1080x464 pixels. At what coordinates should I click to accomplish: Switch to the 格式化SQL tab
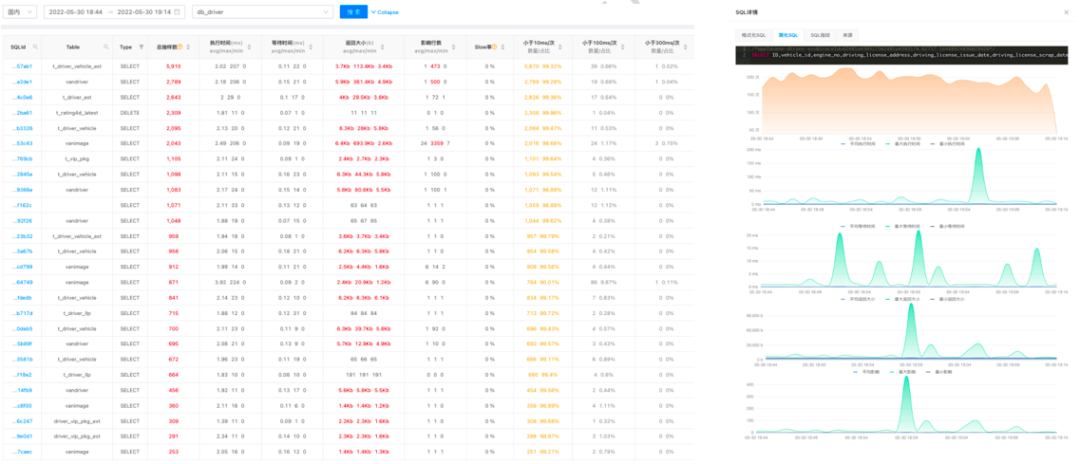pyautogui.click(x=754, y=34)
